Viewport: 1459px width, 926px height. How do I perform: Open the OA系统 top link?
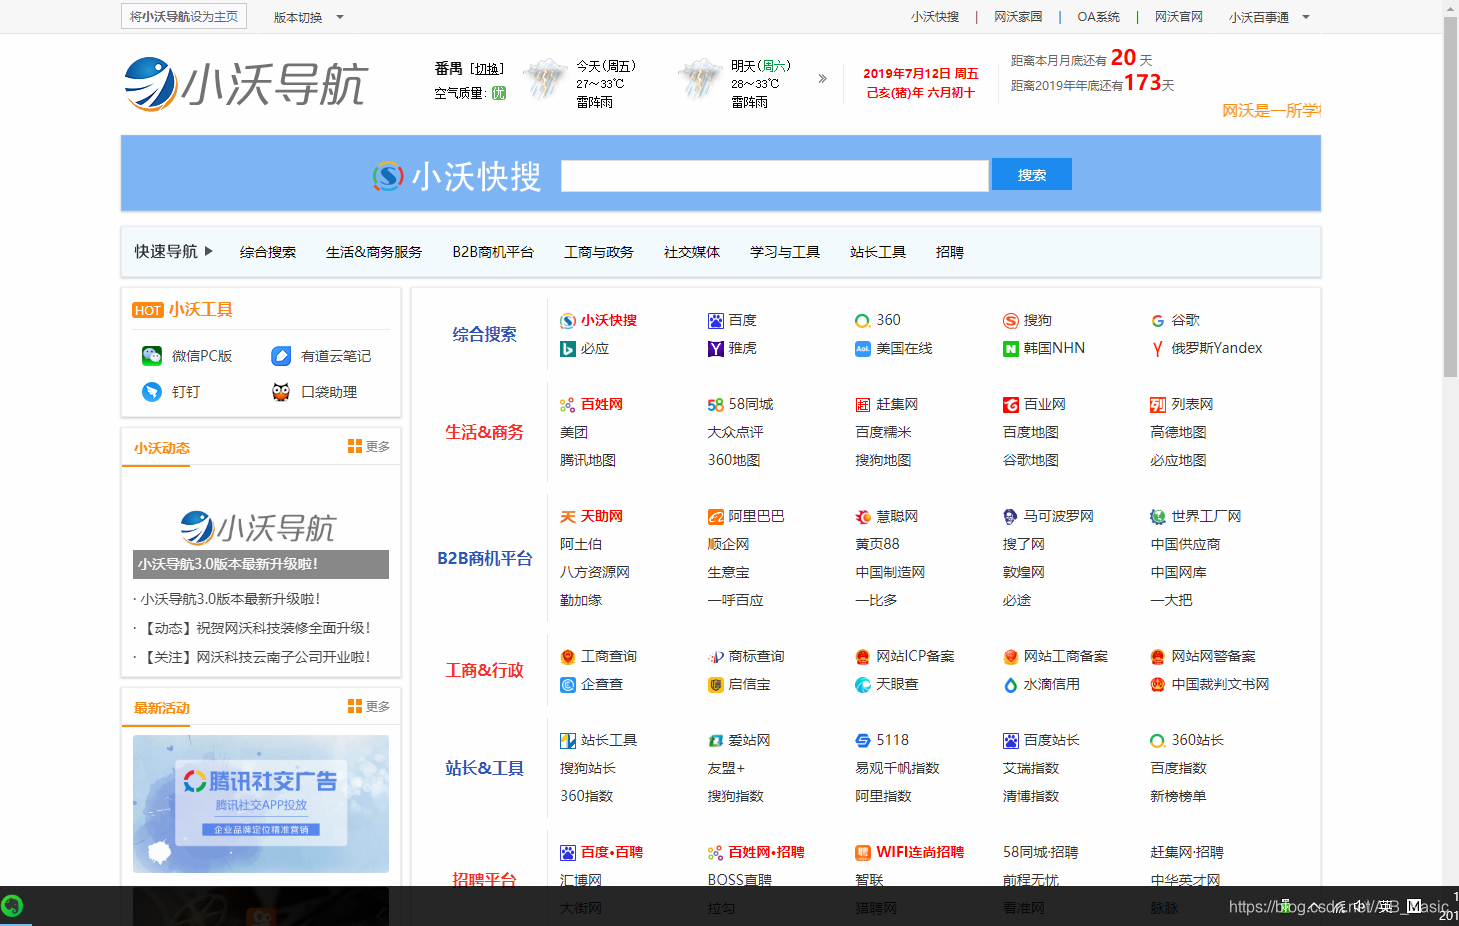click(1098, 17)
